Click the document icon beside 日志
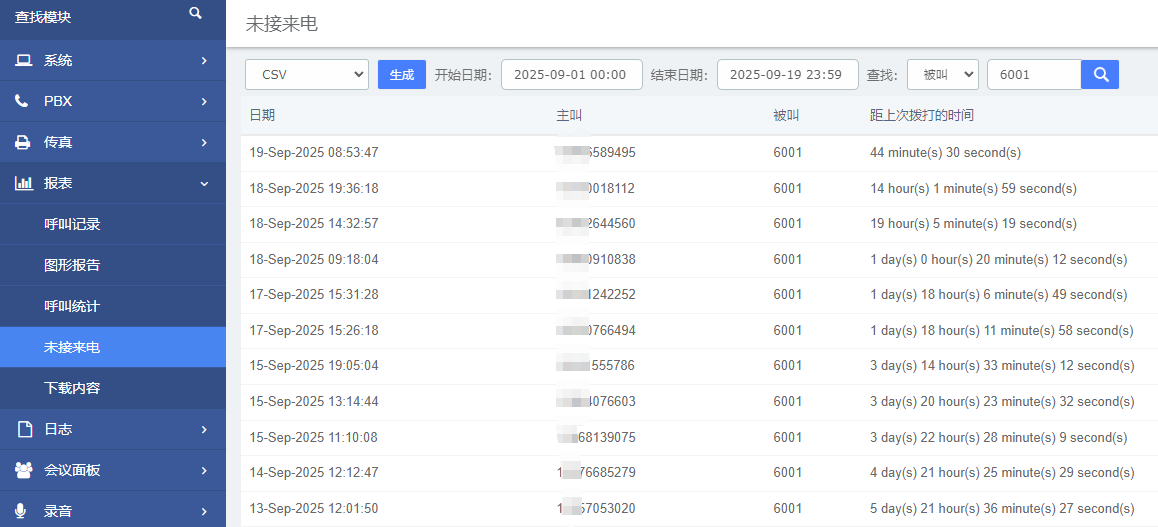This screenshot has width=1158, height=527. [24, 429]
